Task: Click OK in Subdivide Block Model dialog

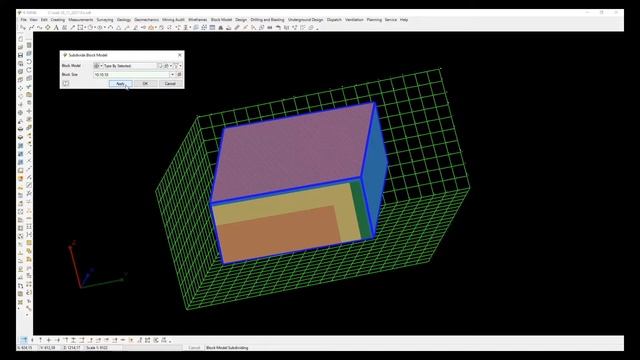Action: point(145,84)
